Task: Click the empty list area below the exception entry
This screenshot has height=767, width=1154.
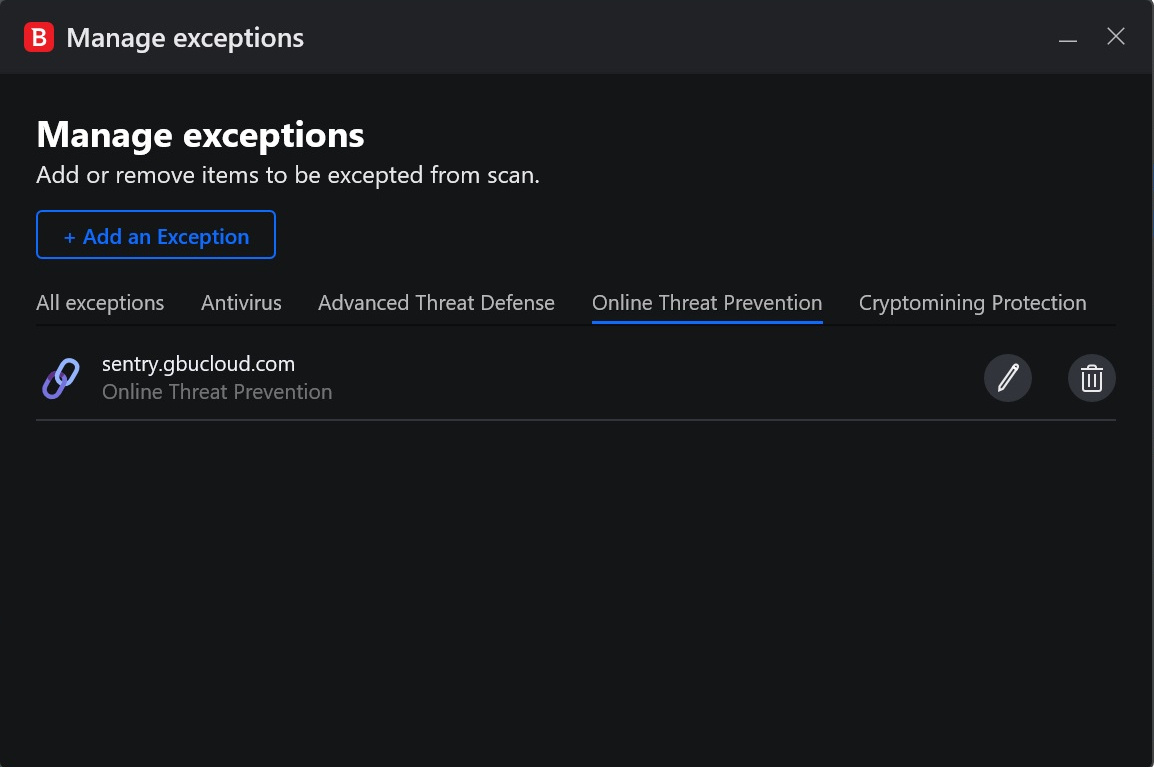Action: (x=576, y=580)
